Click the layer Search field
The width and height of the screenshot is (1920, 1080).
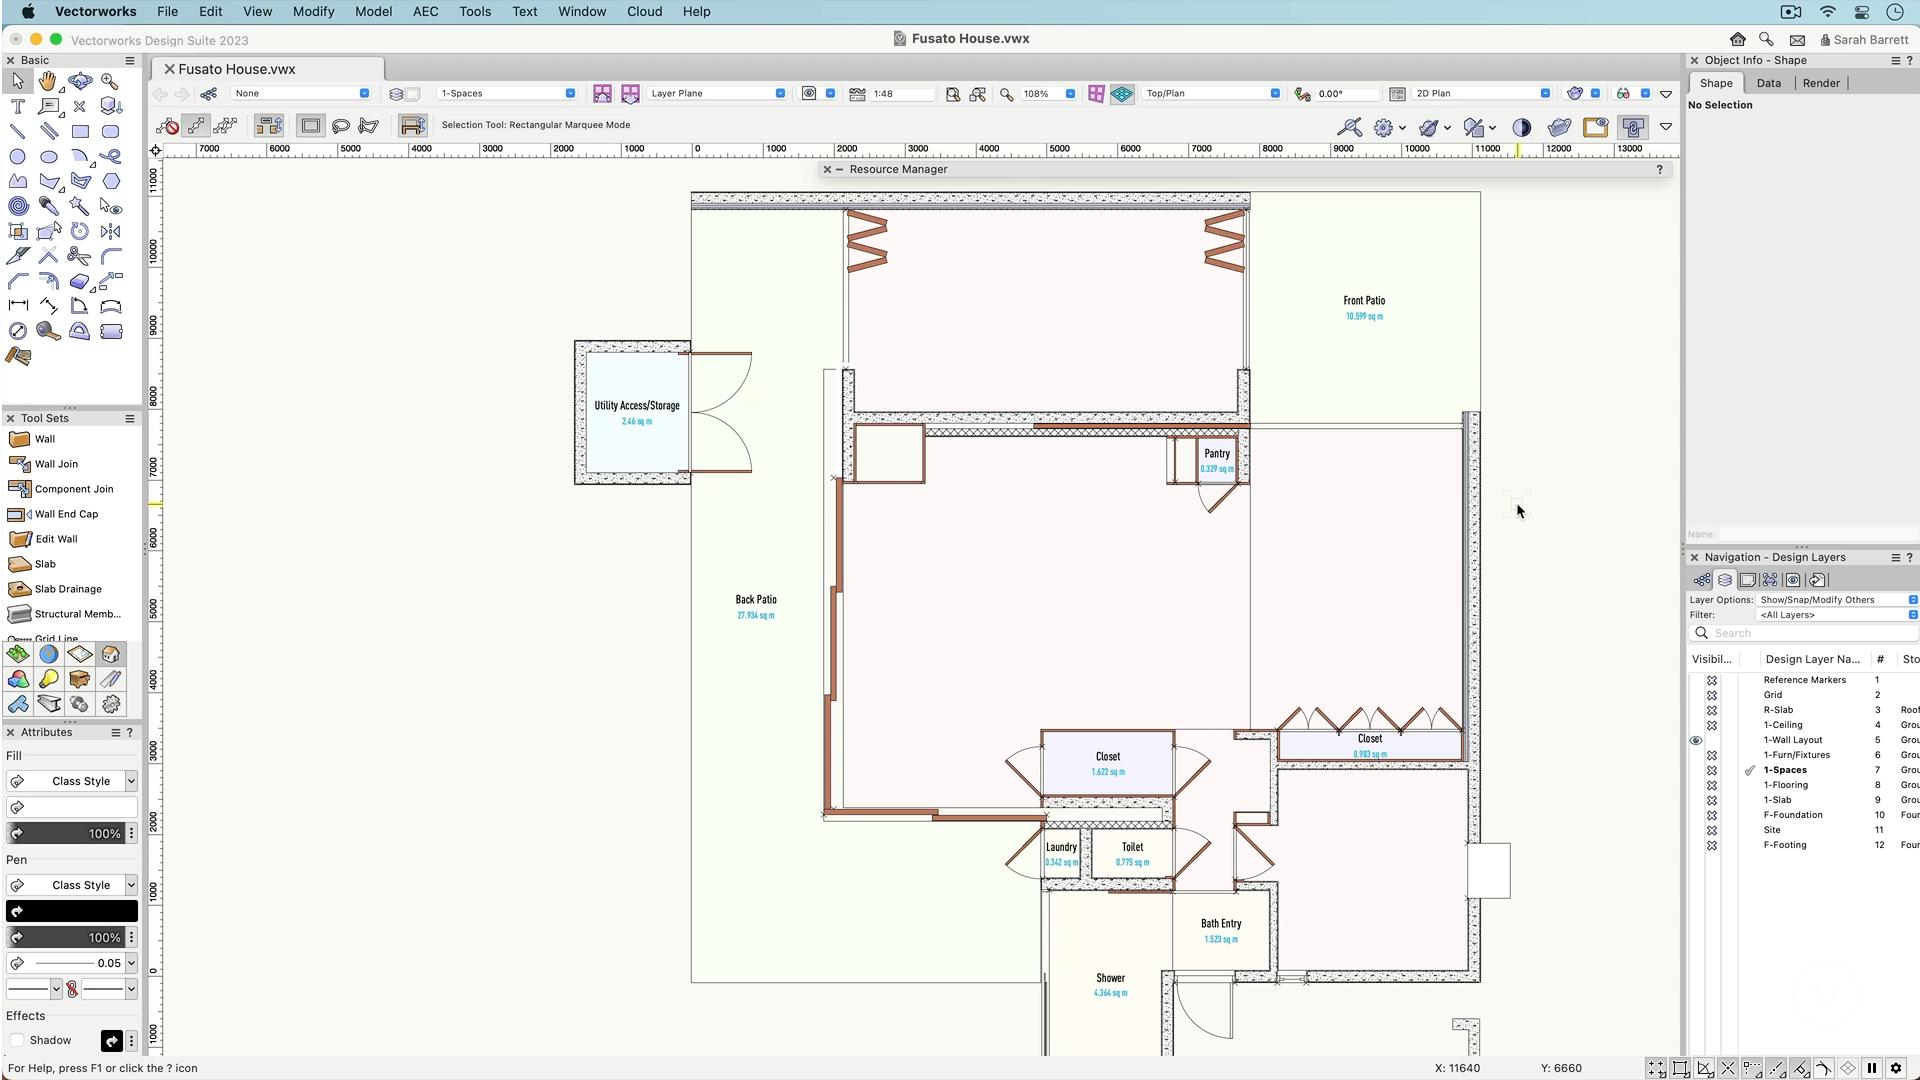coord(1804,634)
